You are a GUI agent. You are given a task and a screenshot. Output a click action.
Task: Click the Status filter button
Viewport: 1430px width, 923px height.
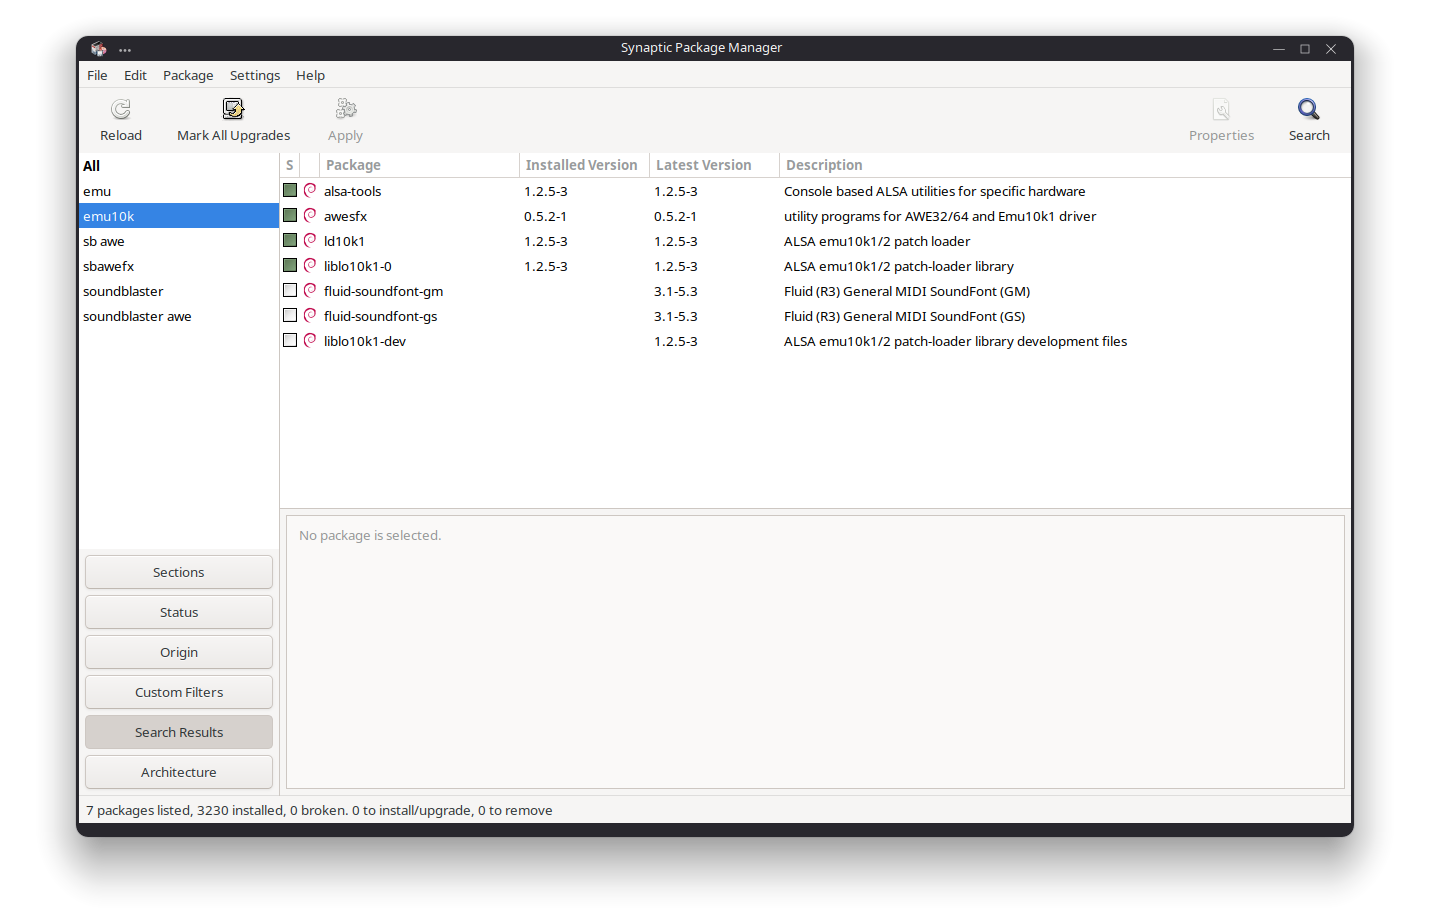[x=179, y=612]
